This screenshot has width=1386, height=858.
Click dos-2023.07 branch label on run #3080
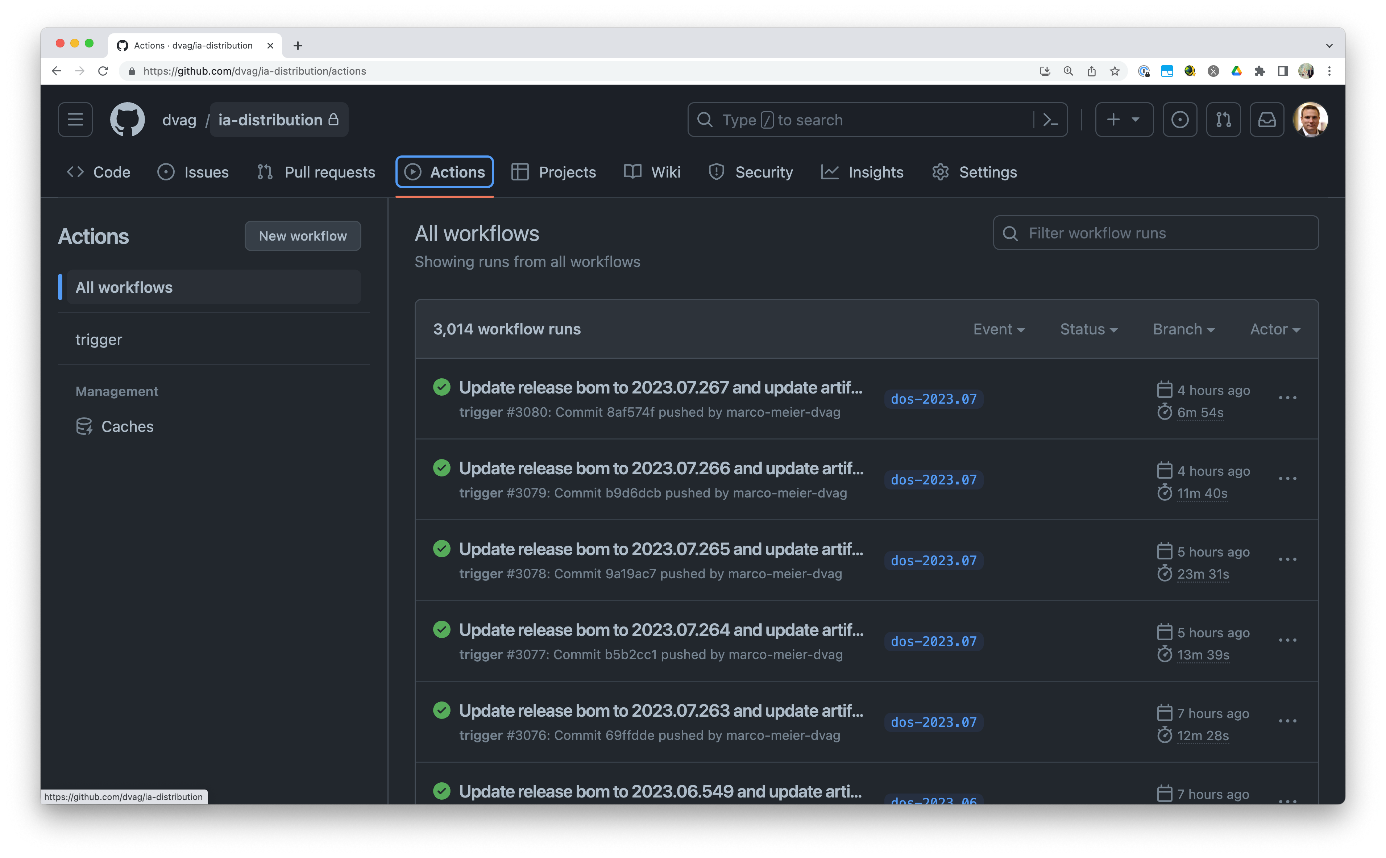pos(934,399)
